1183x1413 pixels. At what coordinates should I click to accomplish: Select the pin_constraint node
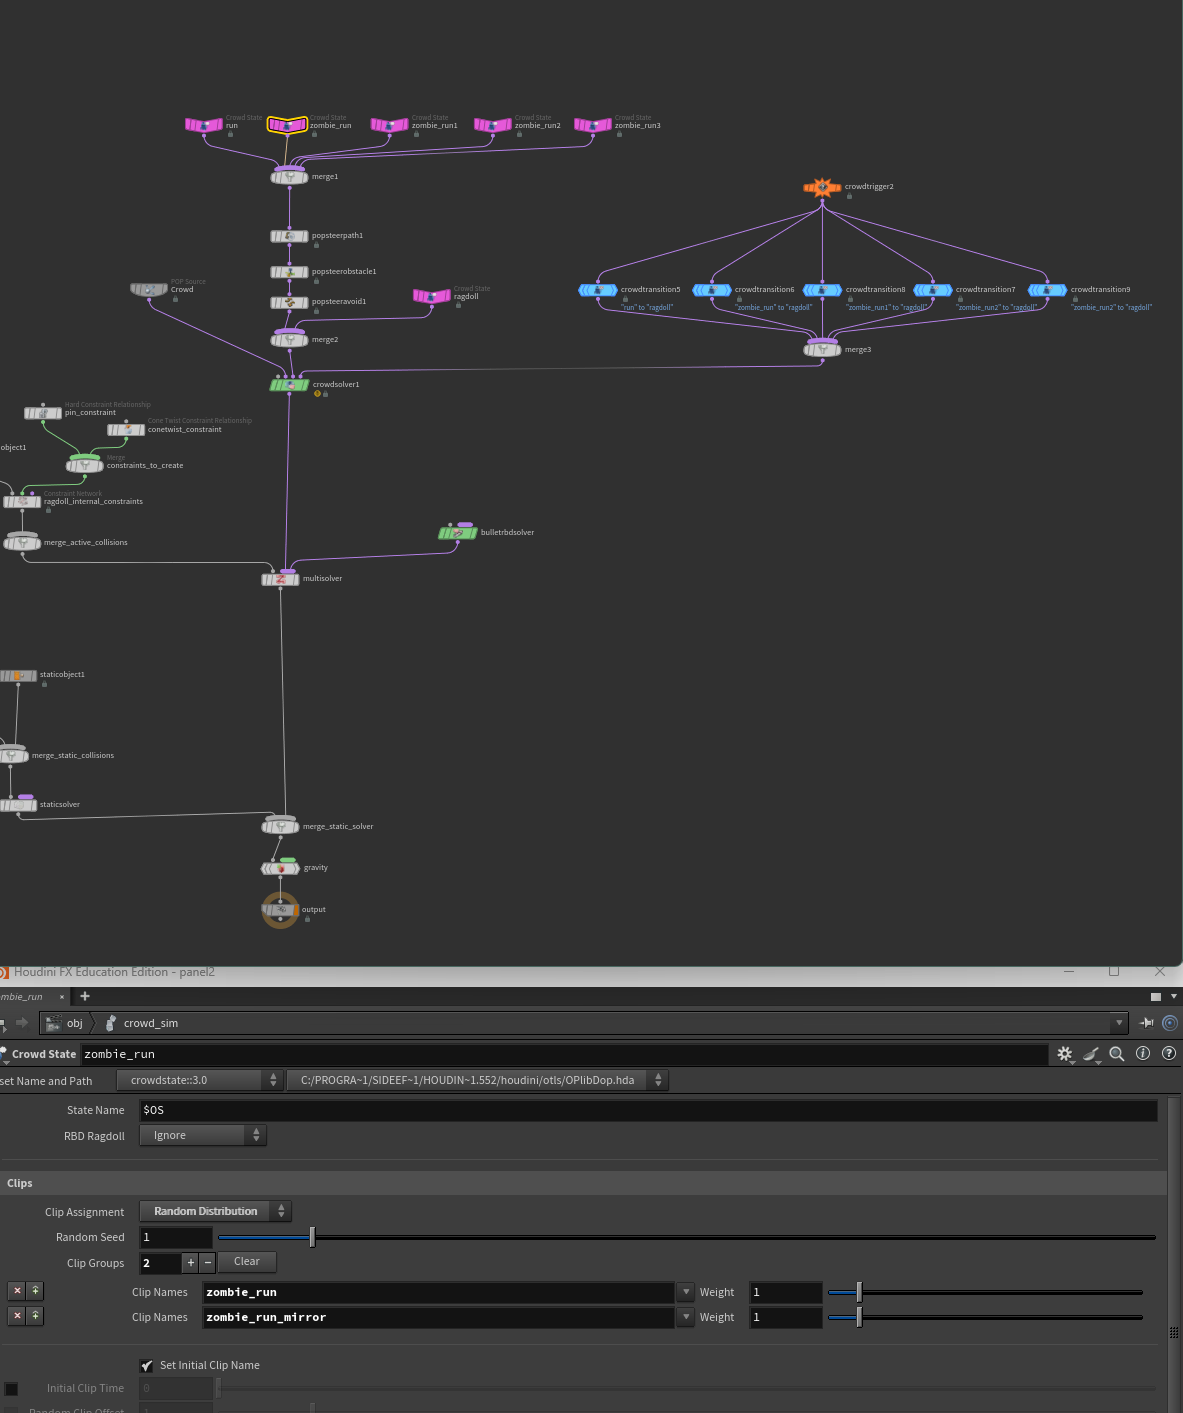(x=43, y=413)
